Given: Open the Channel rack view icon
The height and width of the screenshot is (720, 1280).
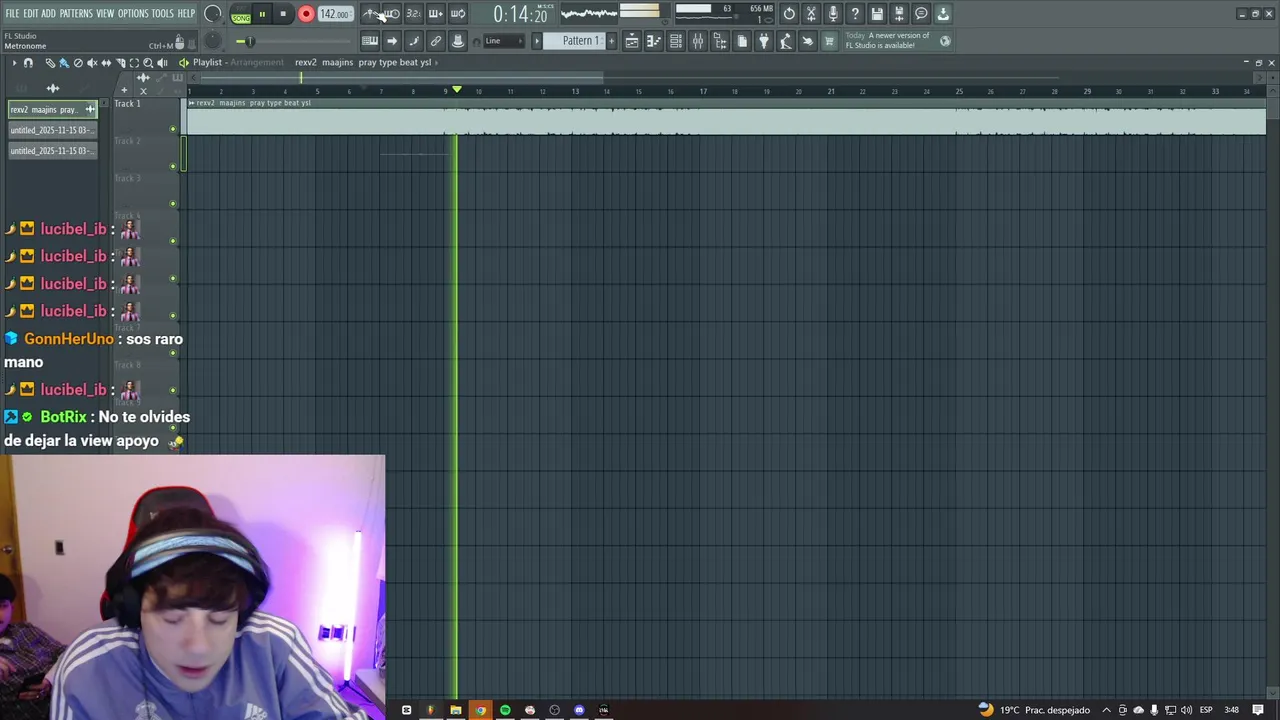Looking at the screenshot, I should click(x=676, y=41).
